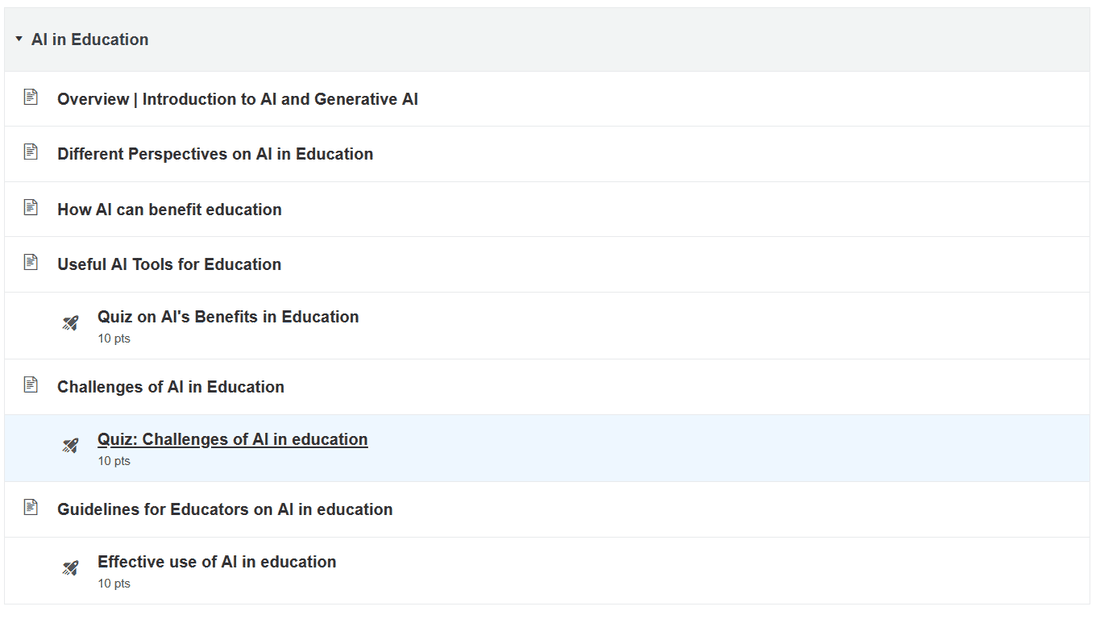1100x619 pixels.
Task: Click 10 pts under Quiz on AI's Benefits
Action: tap(114, 338)
